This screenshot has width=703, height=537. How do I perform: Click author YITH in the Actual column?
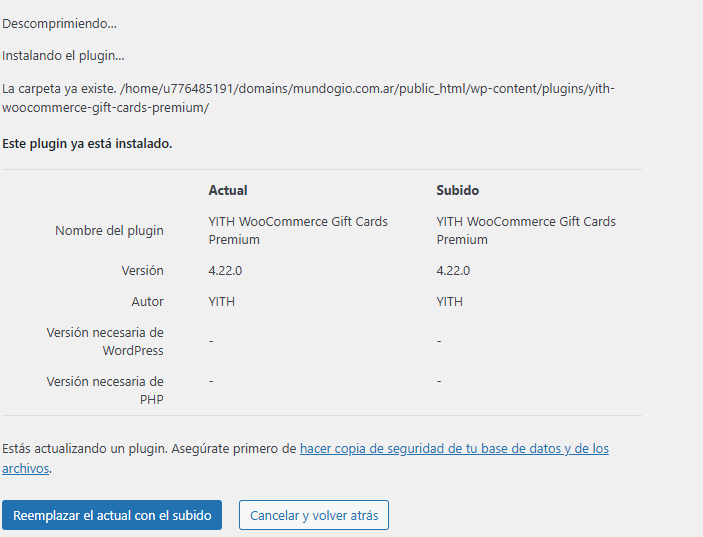click(222, 301)
